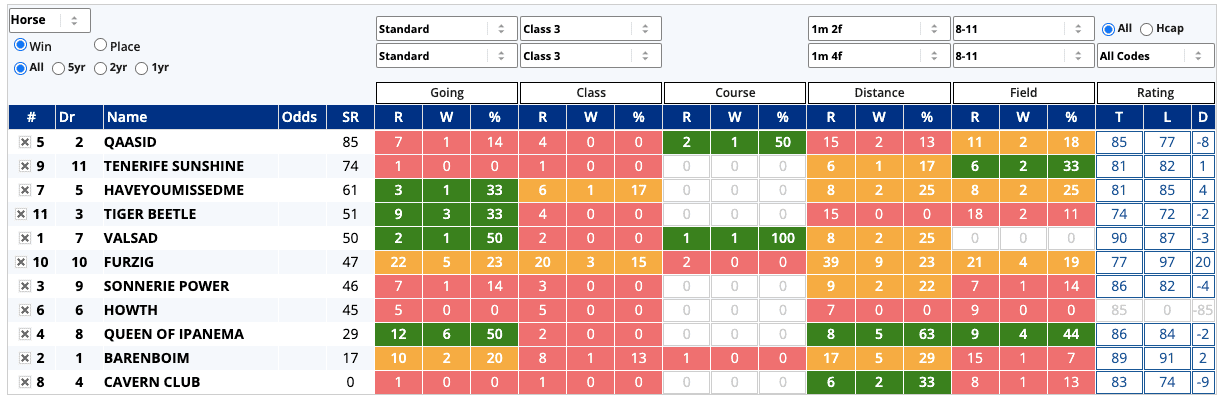Image resolution: width=1222 pixels, height=400 pixels.
Task: Choose the 5yr time range option
Action: pyautogui.click(x=59, y=68)
